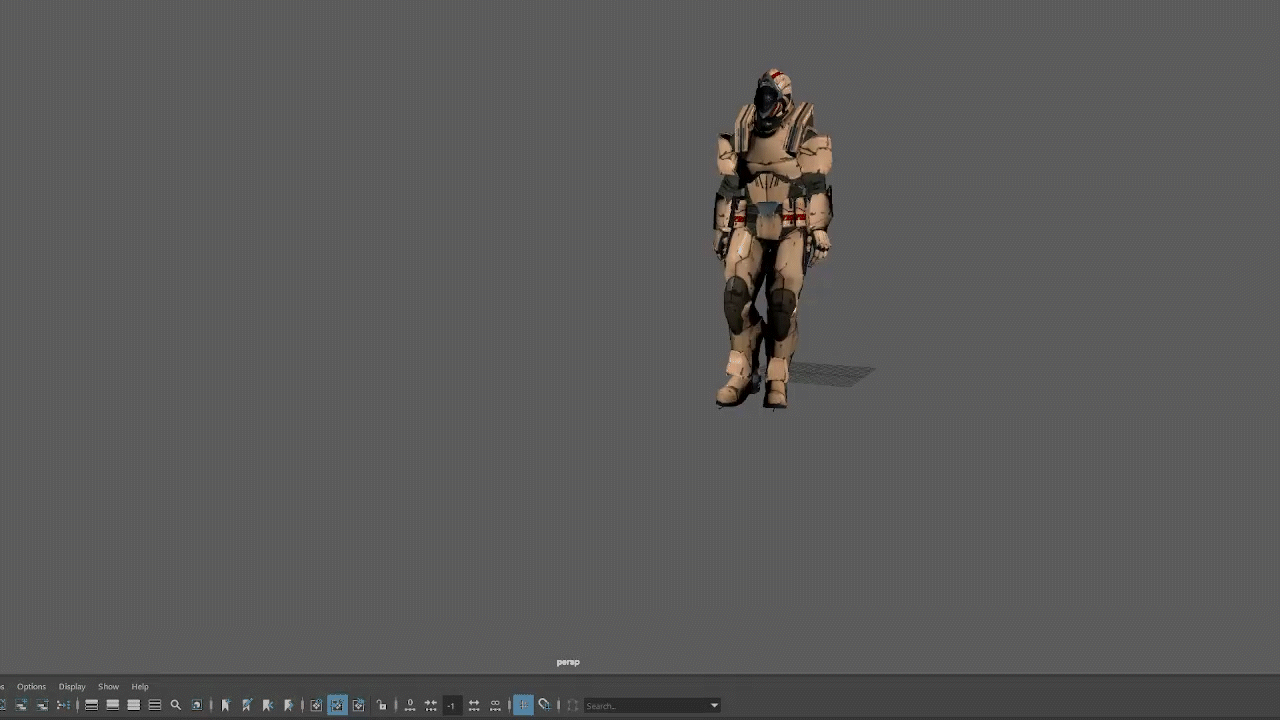Click the next bookmark flag icon
This screenshot has height=720, width=1280.
tap(289, 705)
